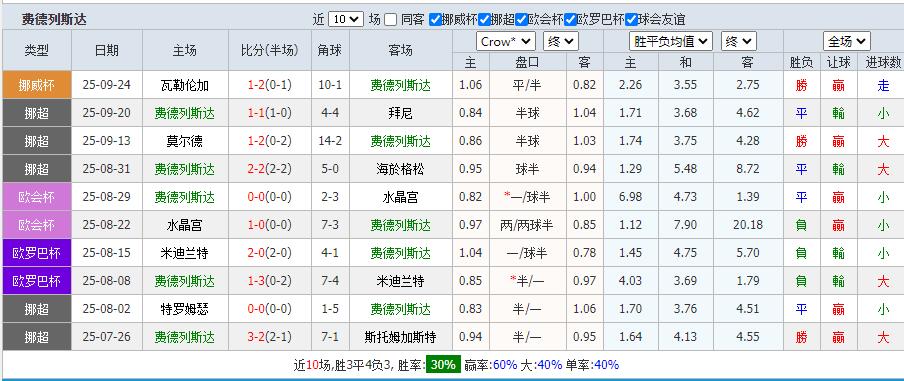Open the recent matches count dropdown showing 10

tap(346, 19)
